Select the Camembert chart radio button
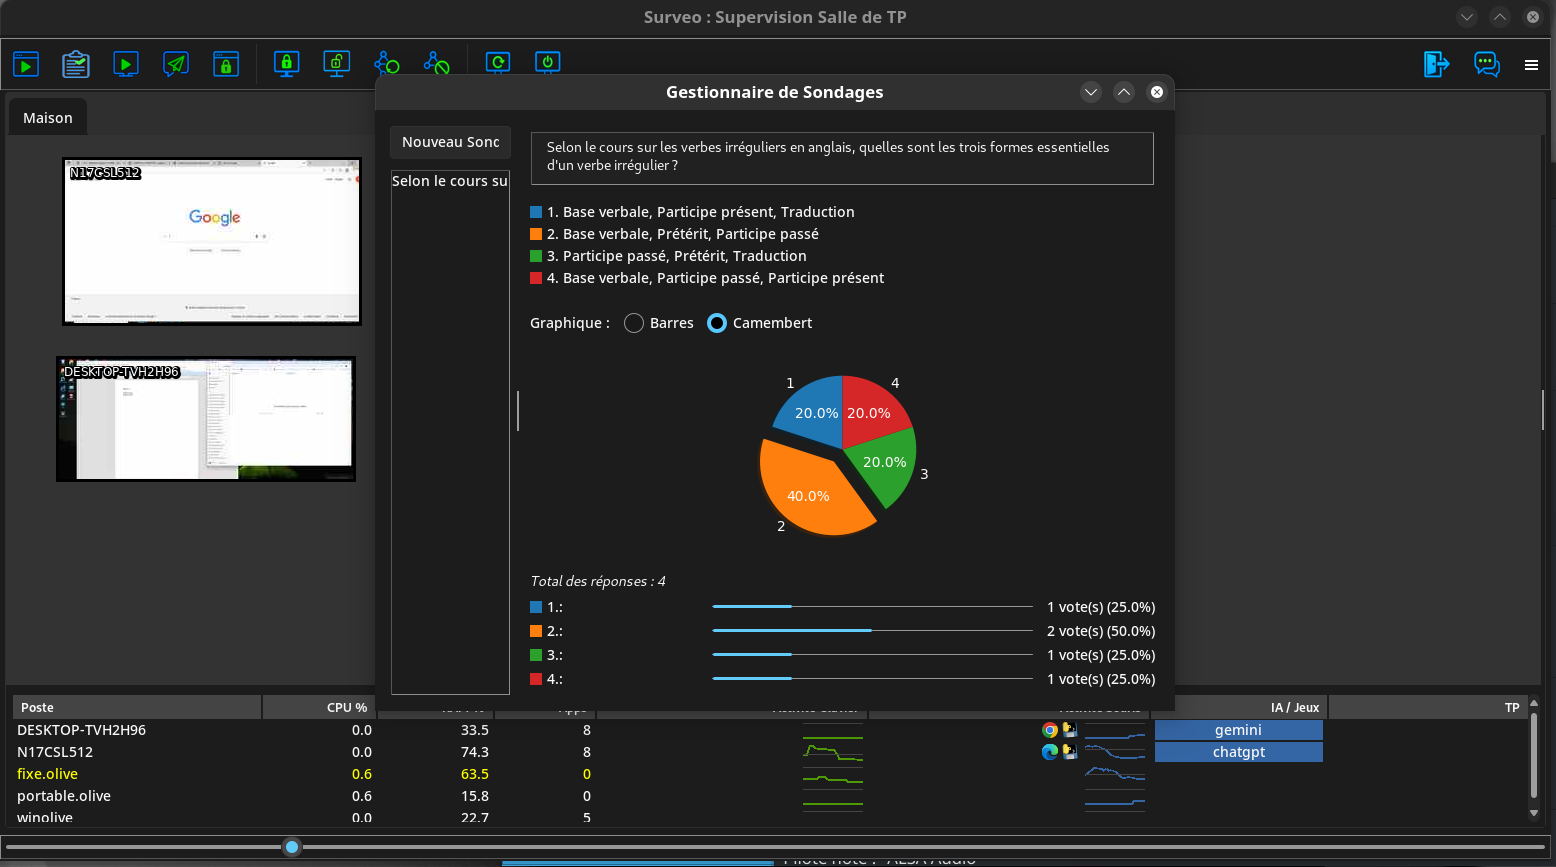The image size is (1556, 867). click(x=717, y=323)
